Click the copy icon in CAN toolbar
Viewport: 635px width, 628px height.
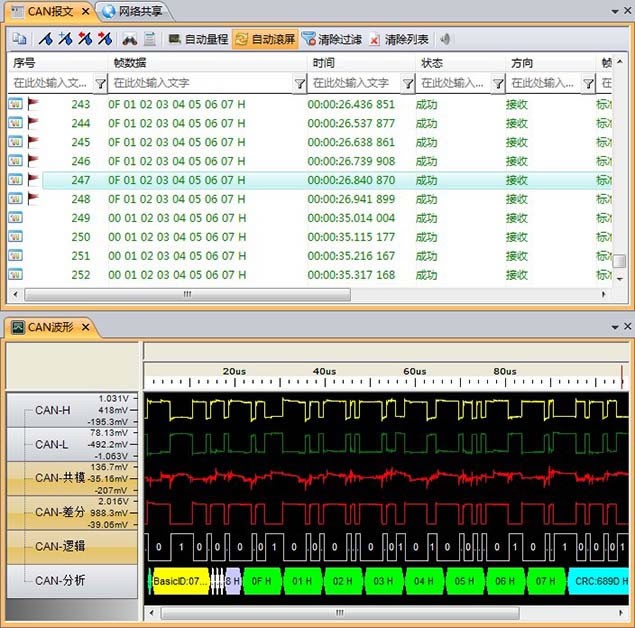(19, 40)
